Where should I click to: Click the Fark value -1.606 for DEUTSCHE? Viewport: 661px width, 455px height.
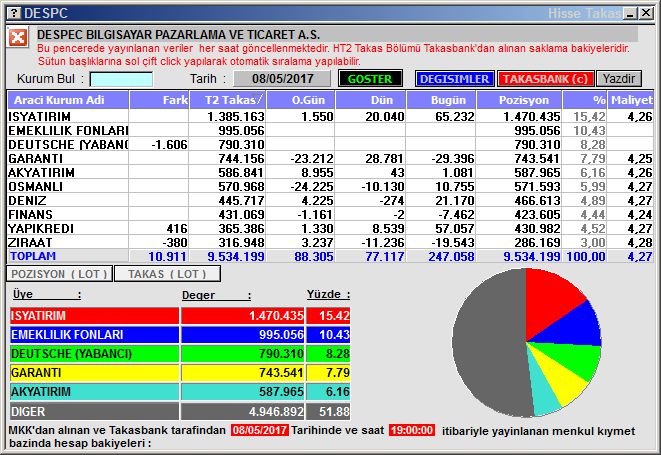tap(169, 145)
